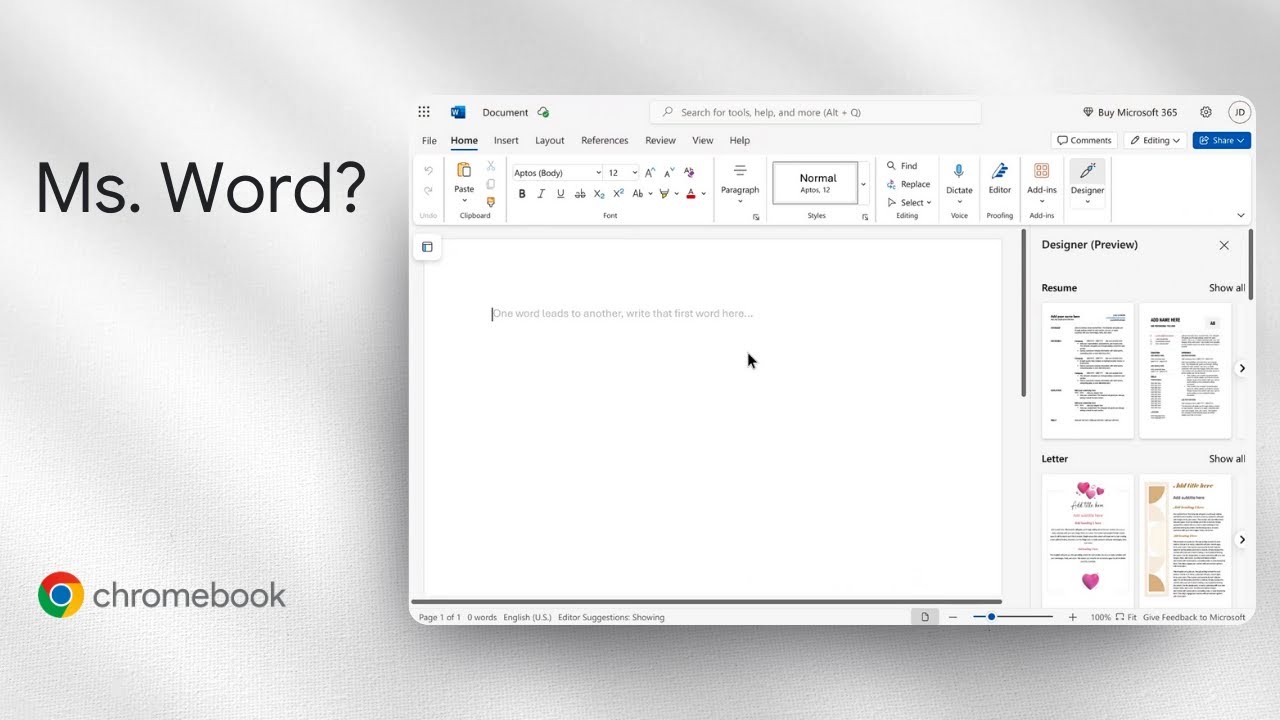Click the Find magnifier button
Screen dimensions: 1280x720
pos(901,166)
